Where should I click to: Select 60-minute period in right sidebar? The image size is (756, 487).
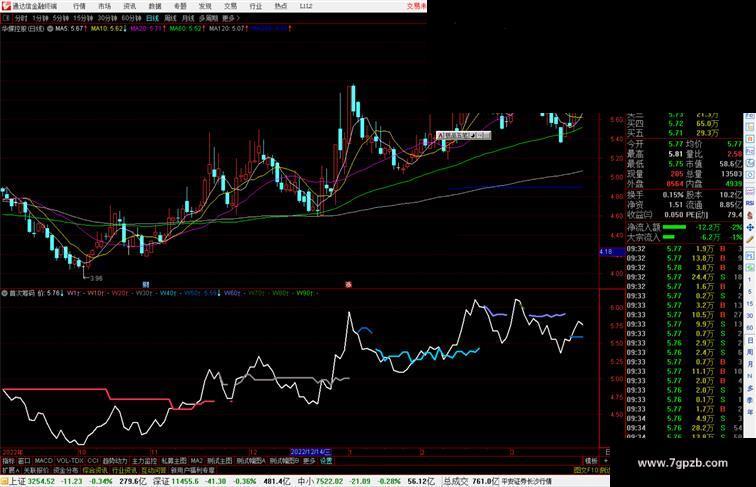pos(750,328)
